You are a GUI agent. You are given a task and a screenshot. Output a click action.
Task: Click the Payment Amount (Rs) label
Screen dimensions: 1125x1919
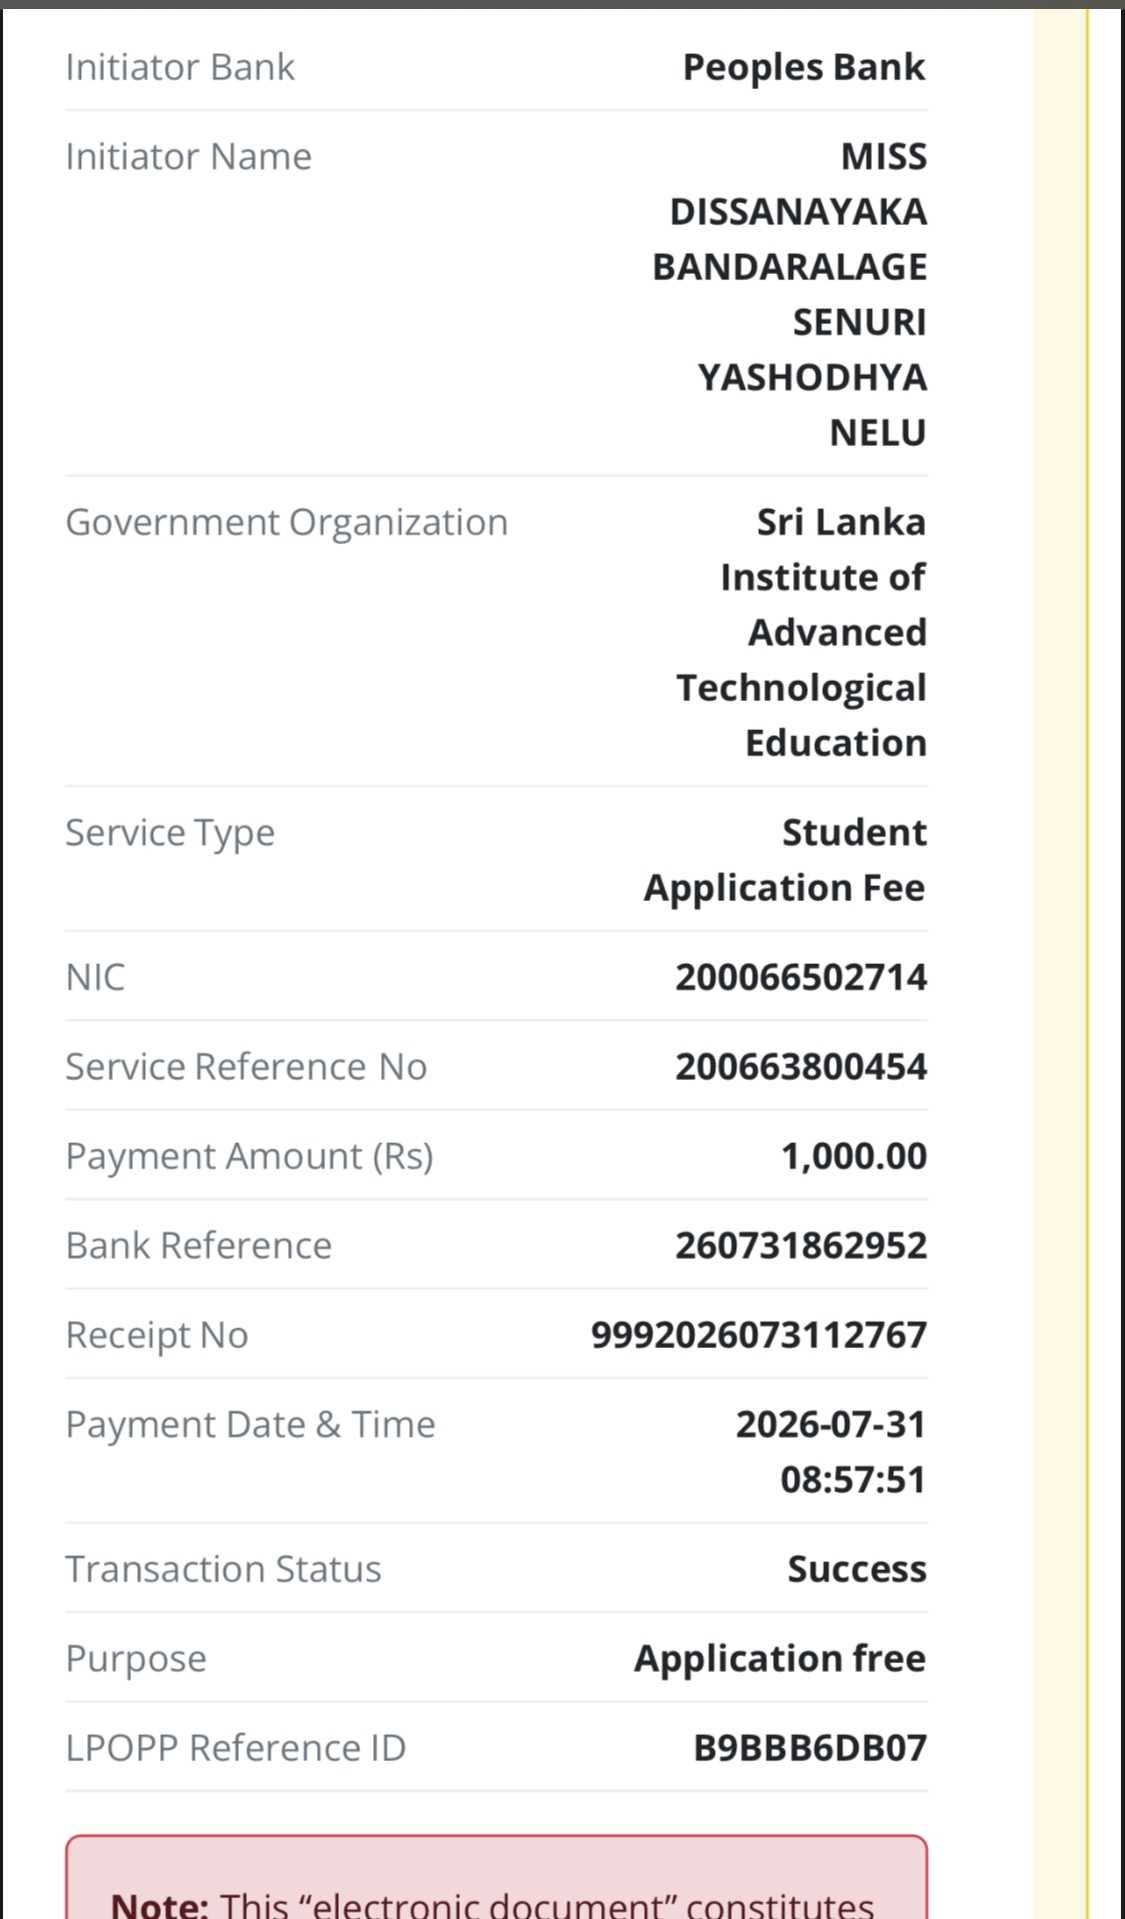[250, 1156]
